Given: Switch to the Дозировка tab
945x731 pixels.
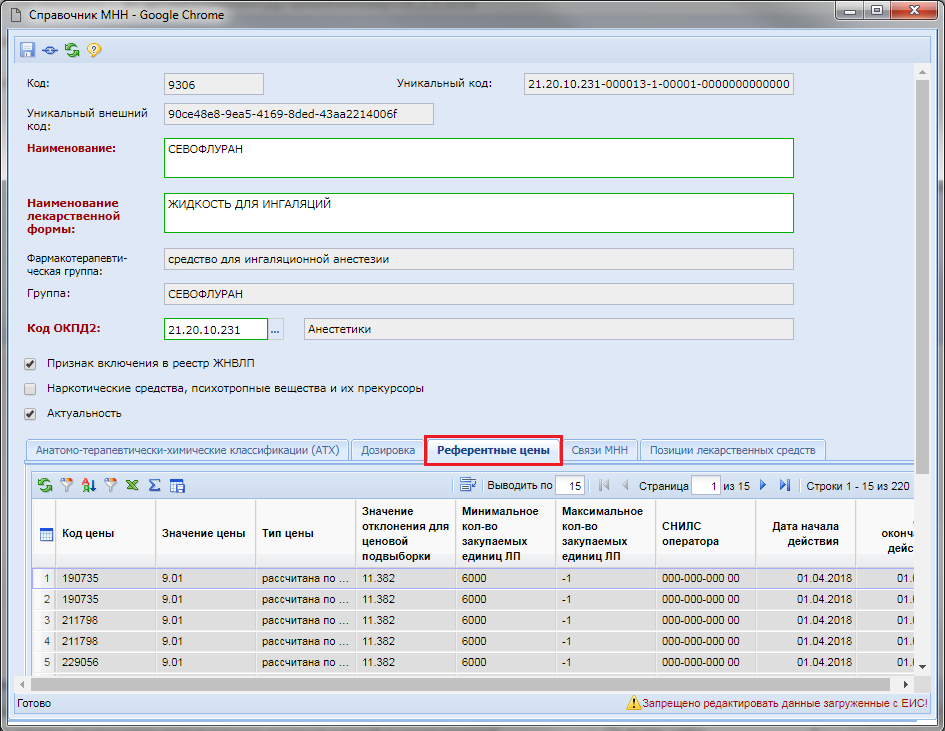Looking at the screenshot, I should tap(388, 450).
